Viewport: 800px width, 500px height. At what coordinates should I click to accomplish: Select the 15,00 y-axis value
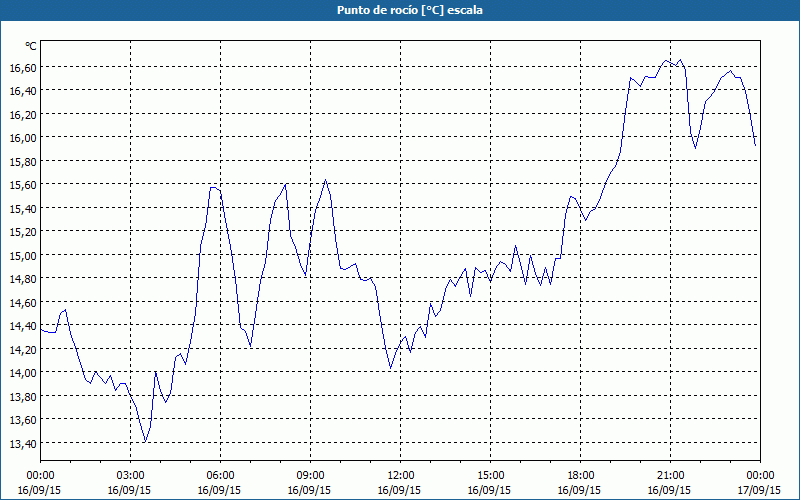[23, 256]
